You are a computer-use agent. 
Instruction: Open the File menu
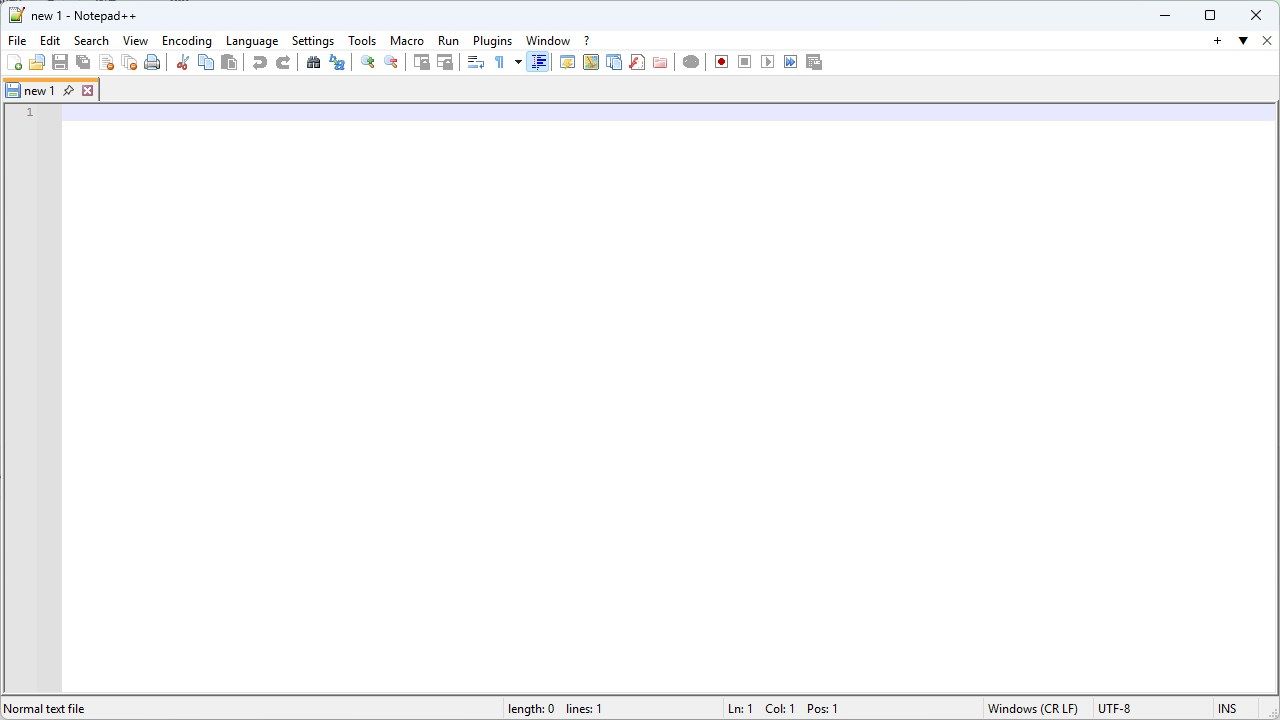pos(17,41)
